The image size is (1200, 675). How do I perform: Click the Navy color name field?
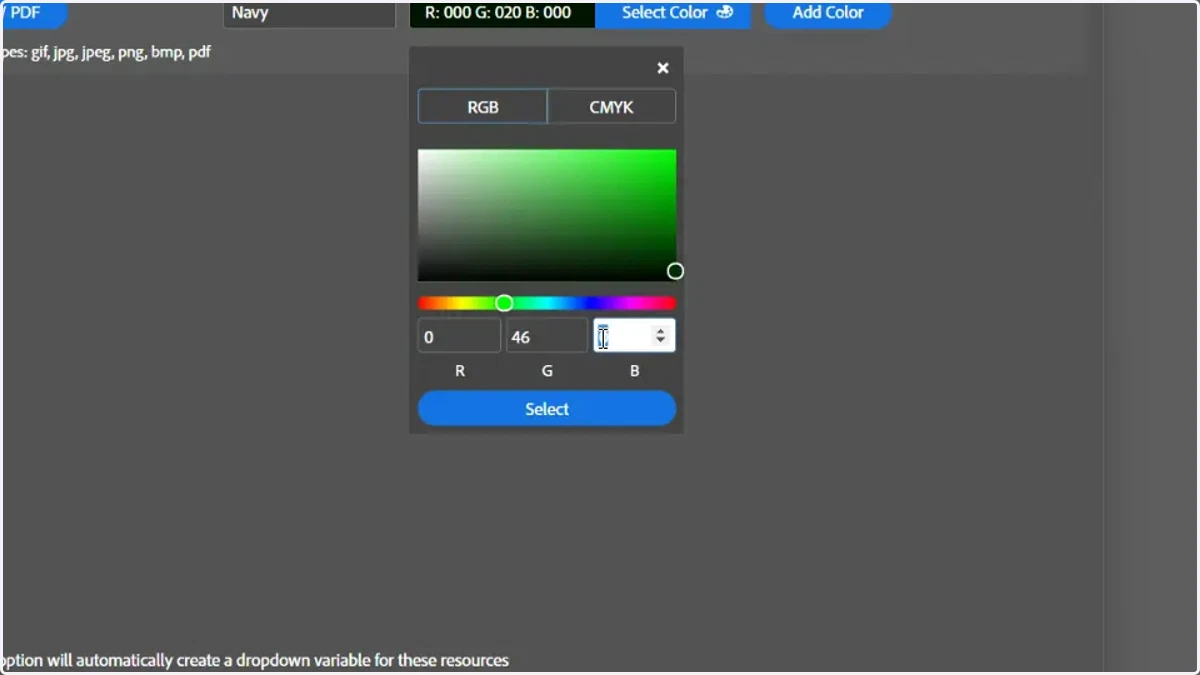click(309, 14)
